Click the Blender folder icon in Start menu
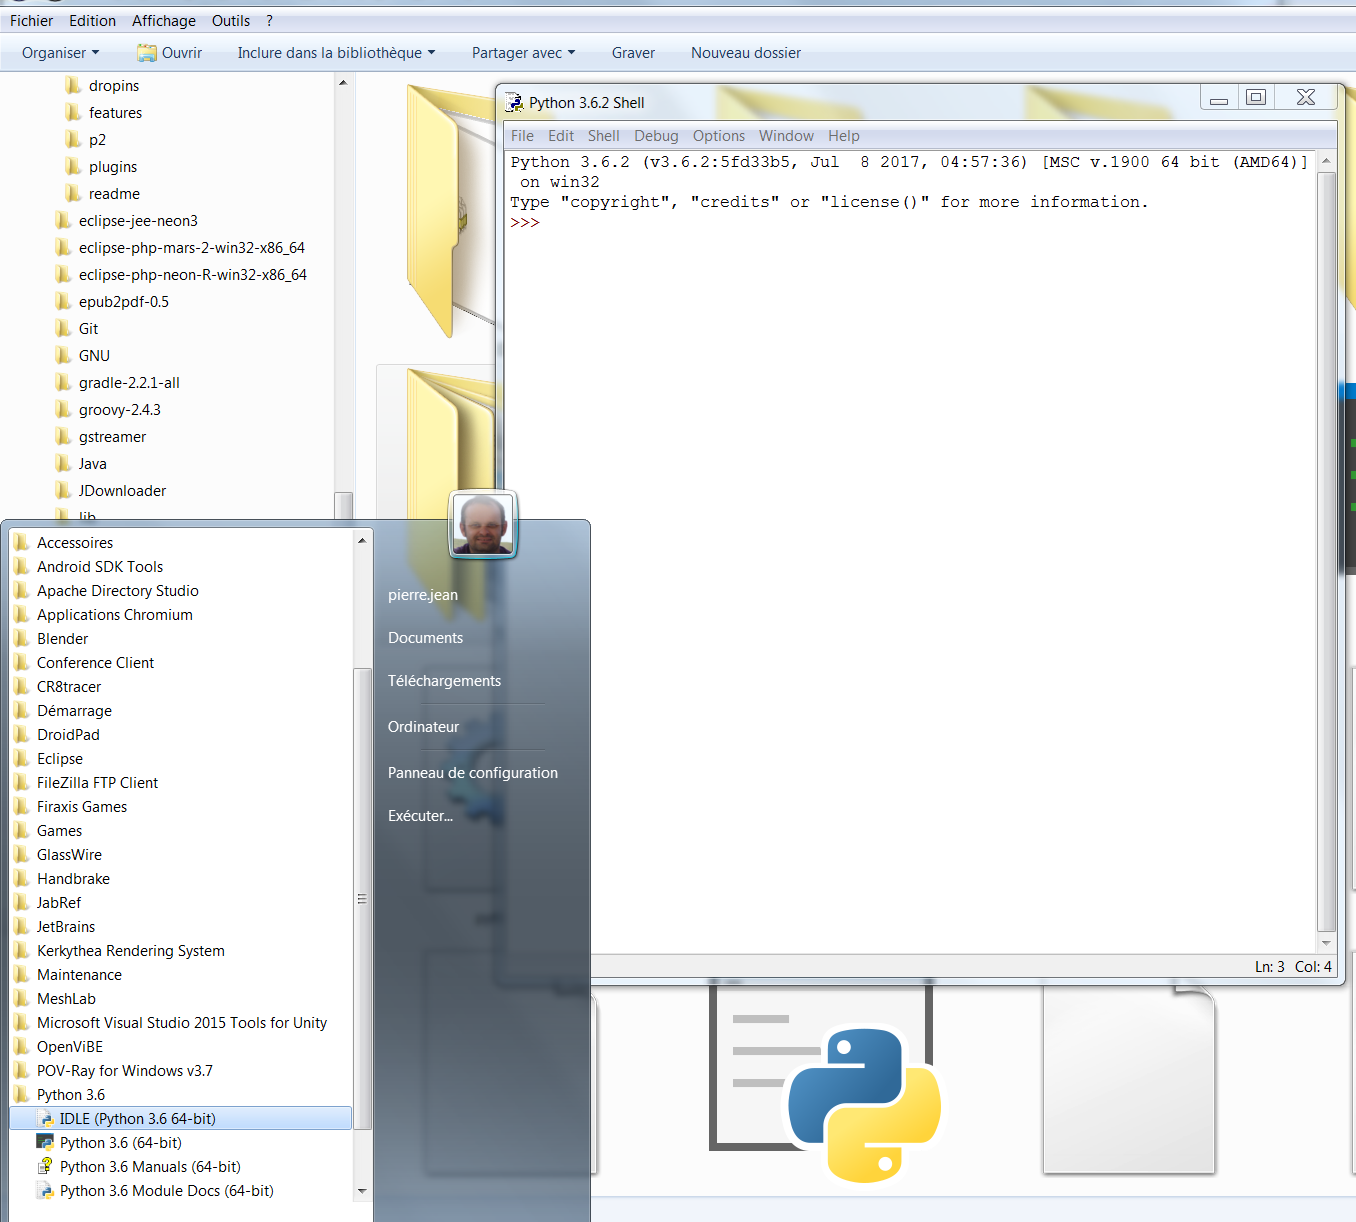 pyautogui.click(x=22, y=638)
